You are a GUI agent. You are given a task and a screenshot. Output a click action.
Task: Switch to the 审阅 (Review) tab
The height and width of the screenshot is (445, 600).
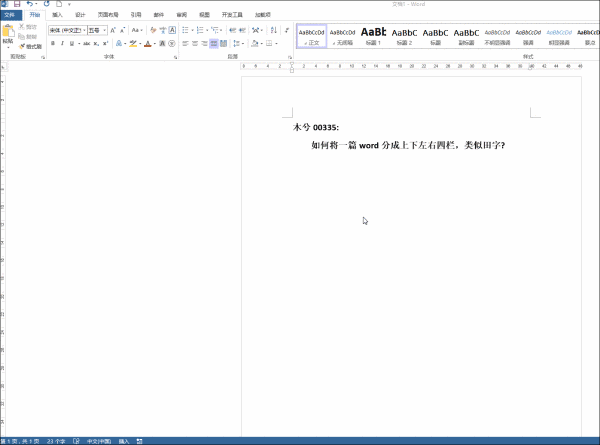click(181, 15)
